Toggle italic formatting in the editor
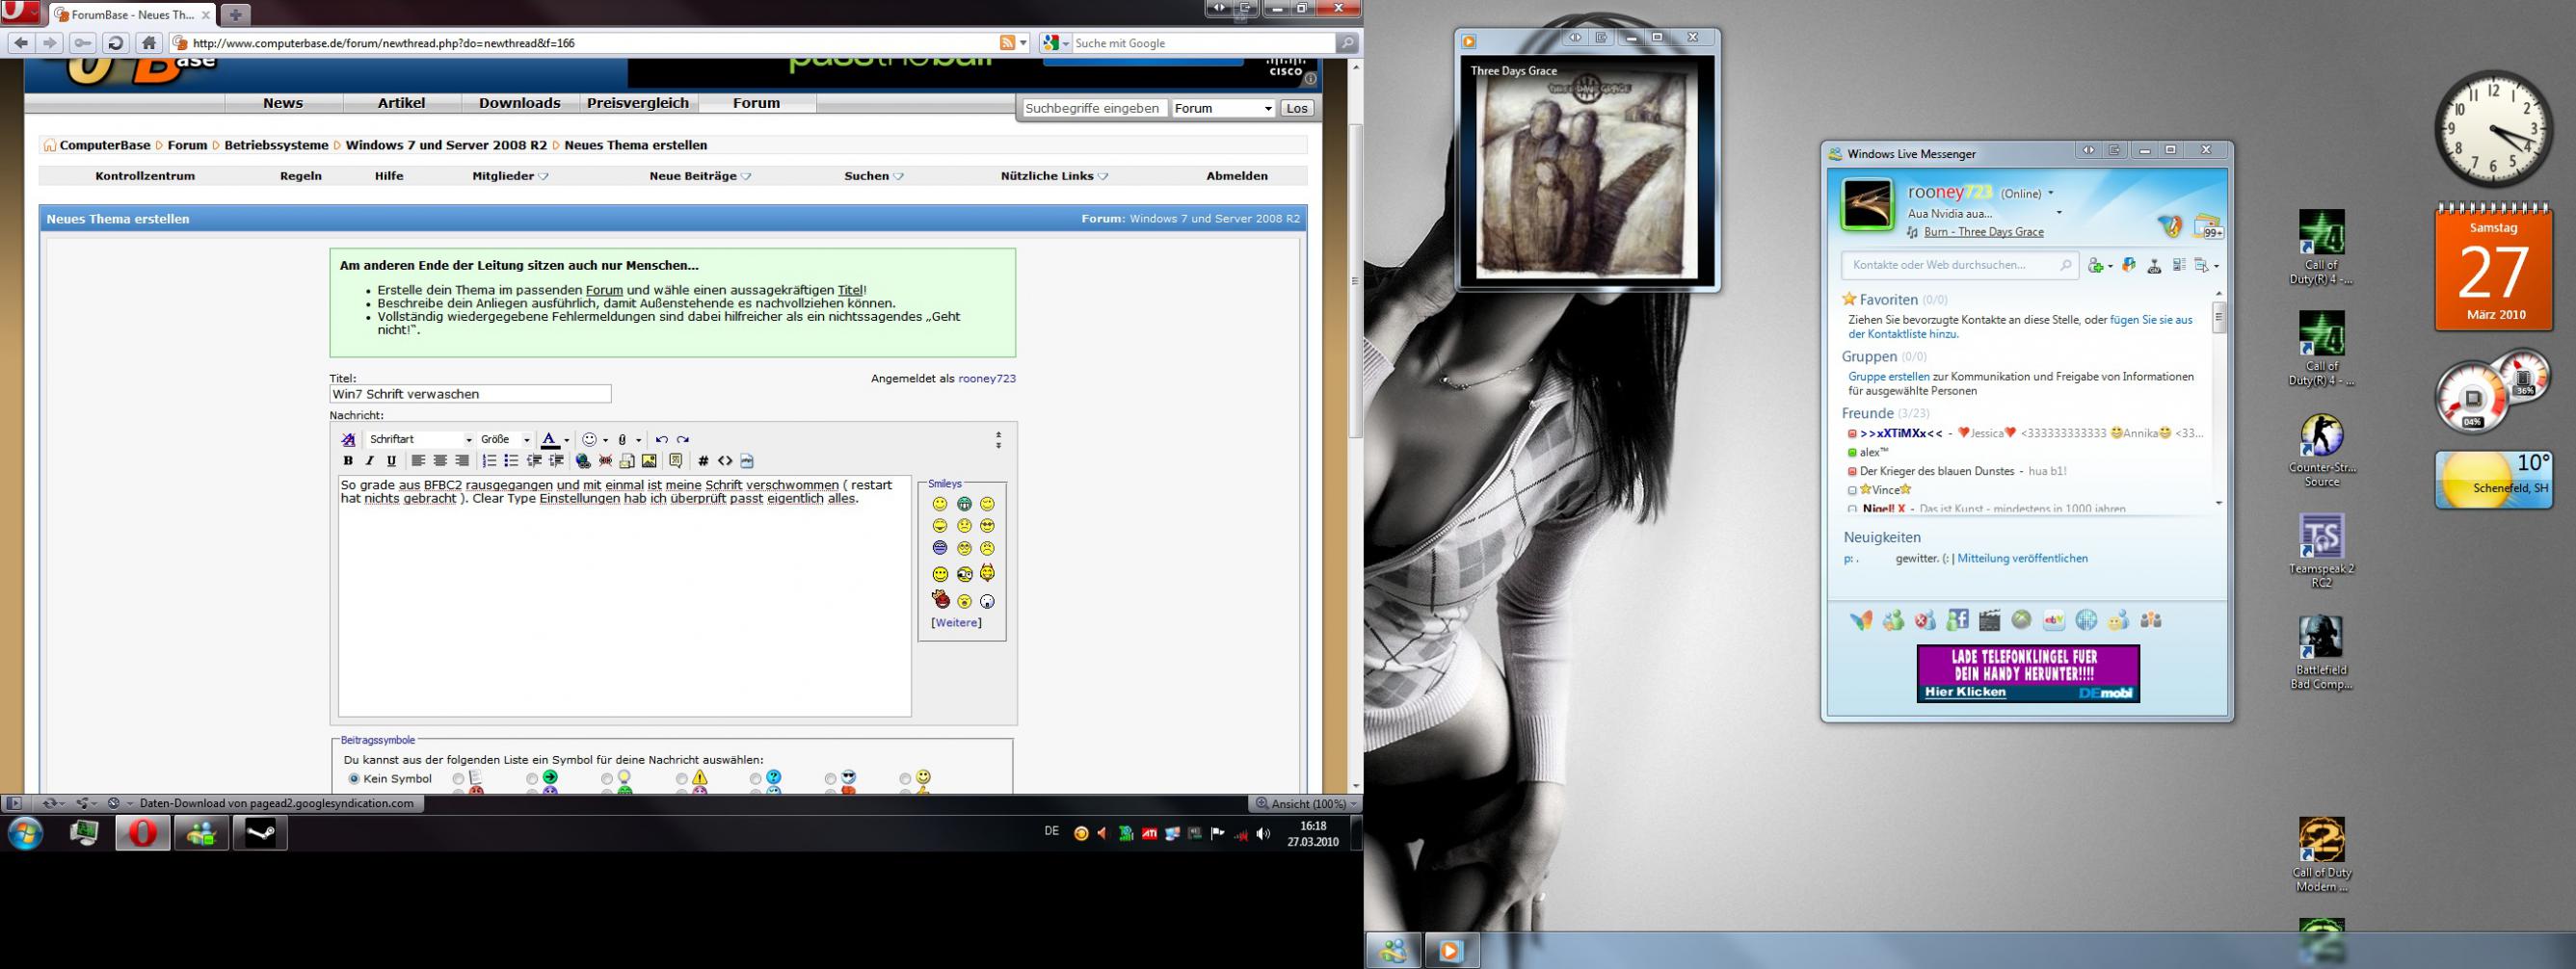The width and height of the screenshot is (2576, 969). pyautogui.click(x=370, y=461)
